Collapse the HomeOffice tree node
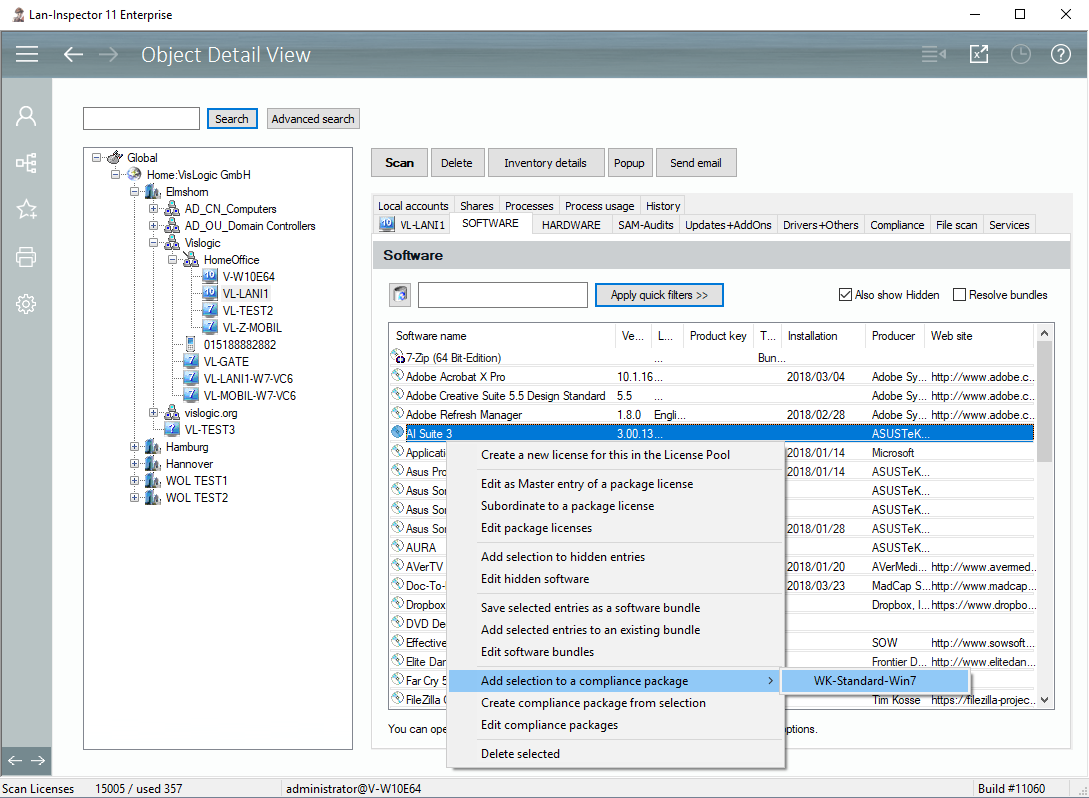 (173, 260)
